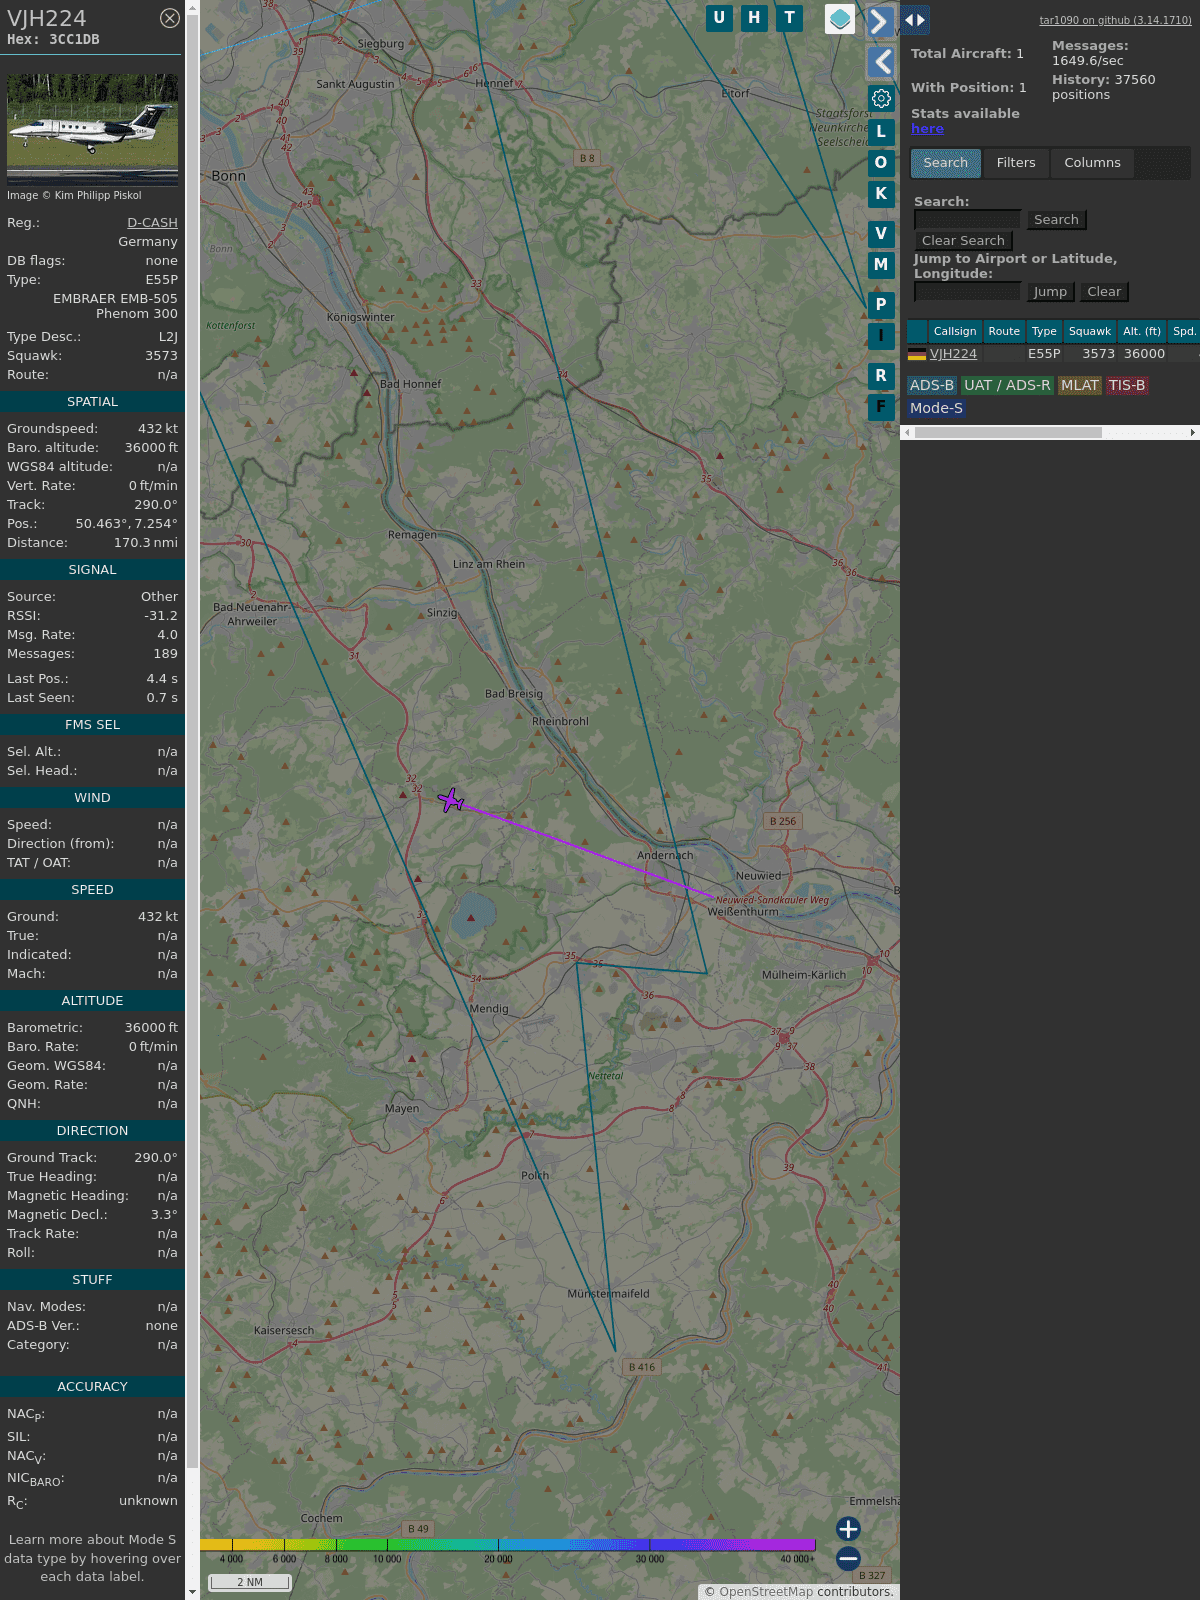Focus the Search input field
This screenshot has width=1200, height=1600.
967,220
